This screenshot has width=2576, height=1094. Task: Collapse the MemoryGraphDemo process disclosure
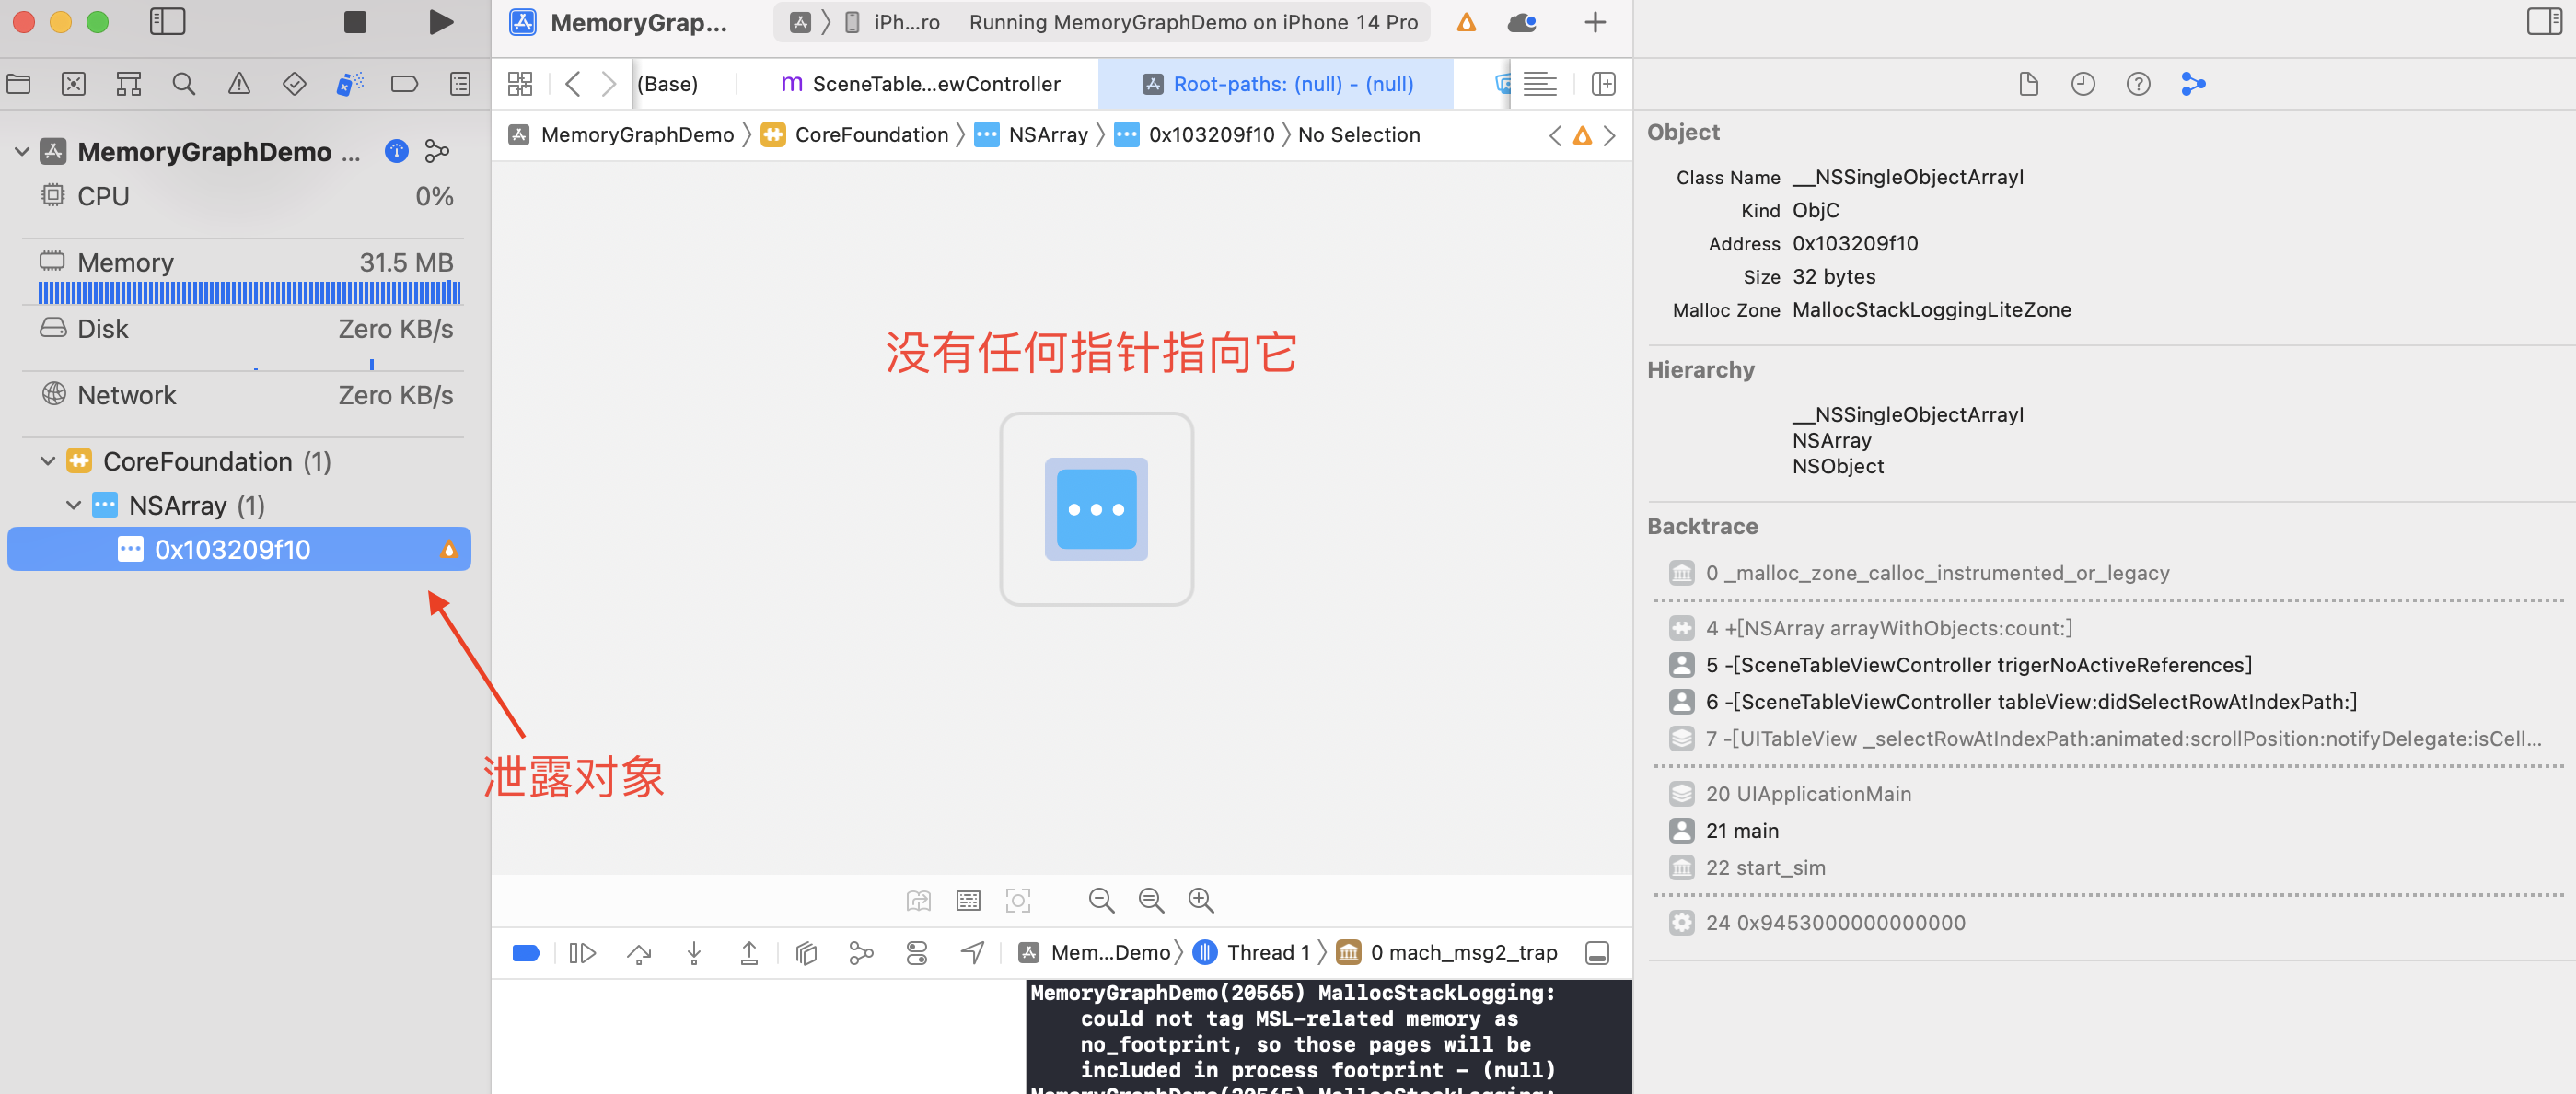point(22,151)
